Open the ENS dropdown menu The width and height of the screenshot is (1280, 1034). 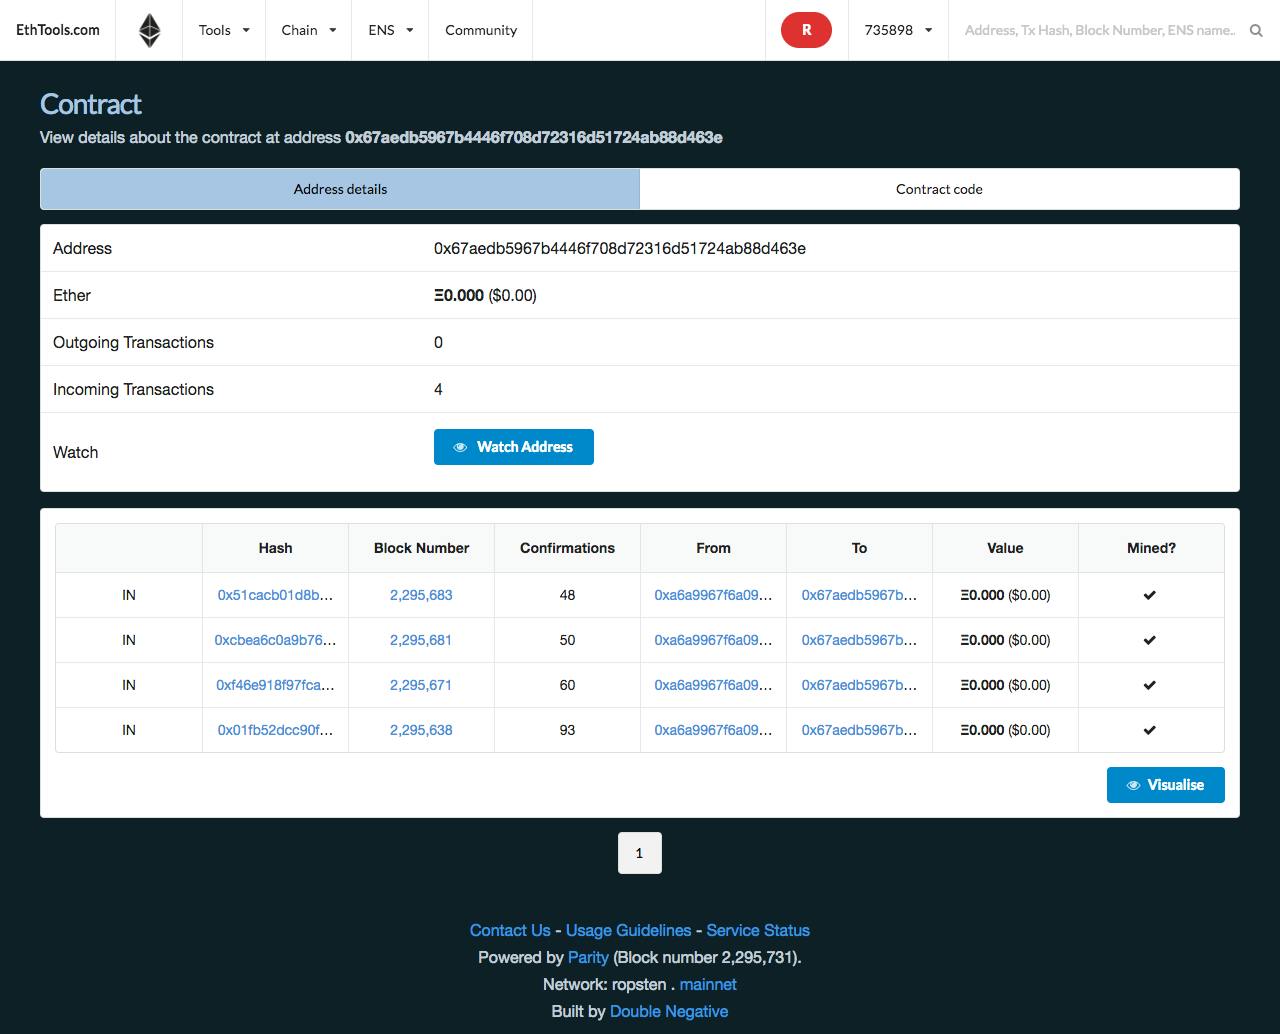[x=390, y=30]
